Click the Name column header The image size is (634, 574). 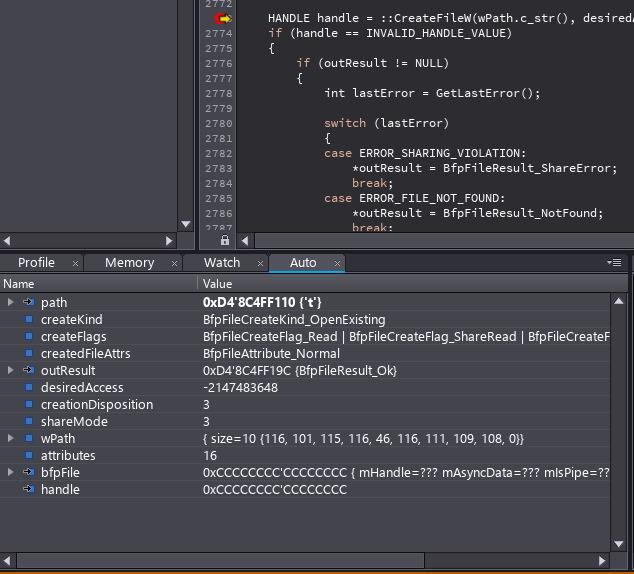point(99,284)
